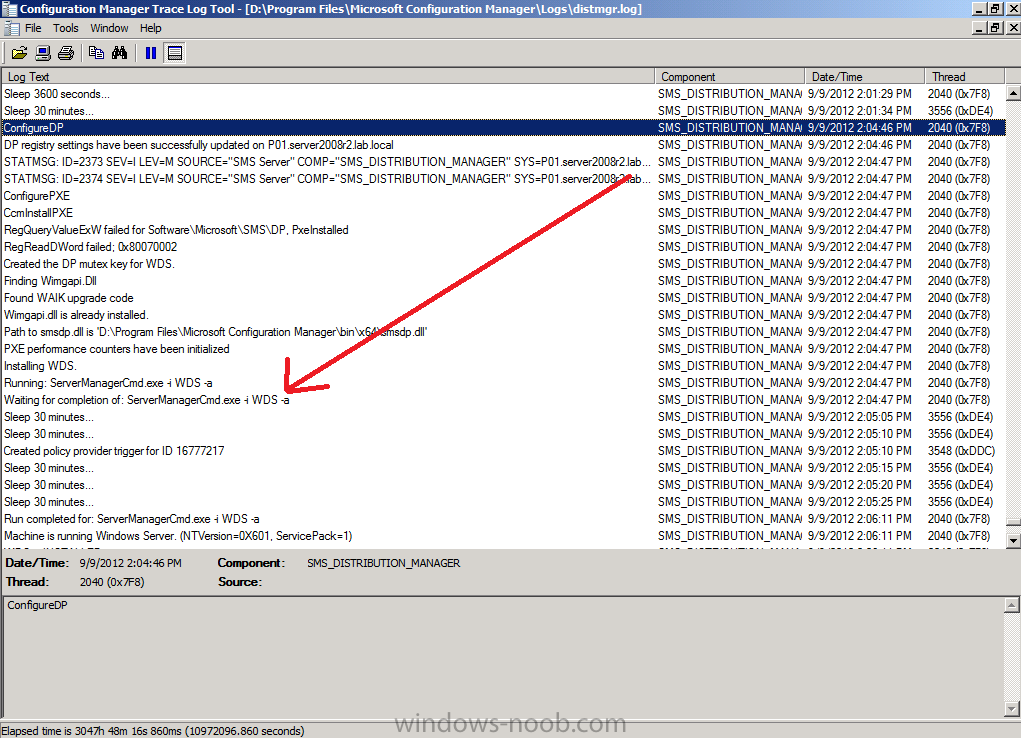Select 'RegReadDWord failed; 0x80070002' row
The width and height of the screenshot is (1021, 738).
[x=503, y=247]
